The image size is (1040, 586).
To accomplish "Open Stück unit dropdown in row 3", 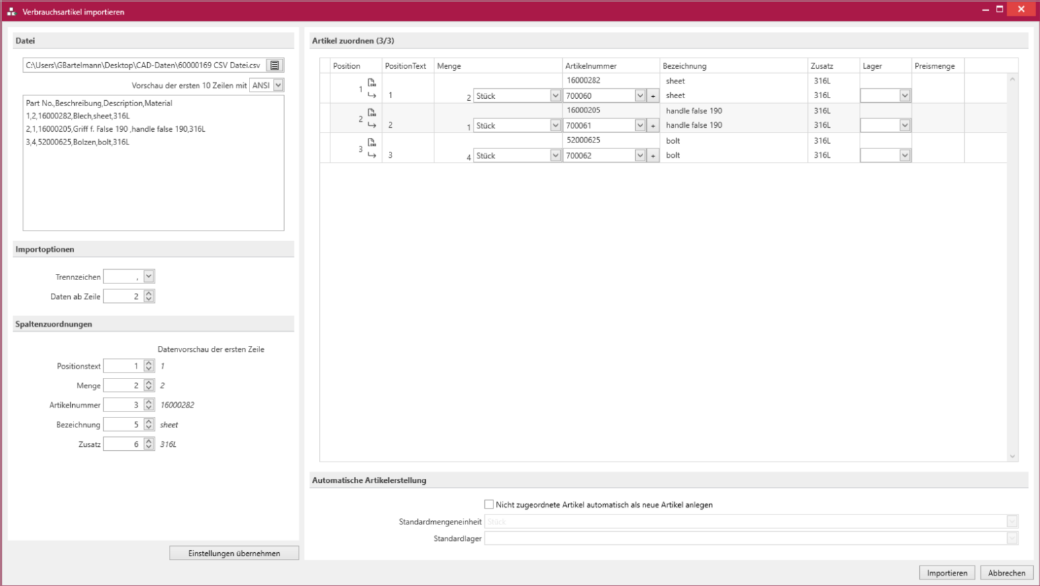I will pos(555,156).
